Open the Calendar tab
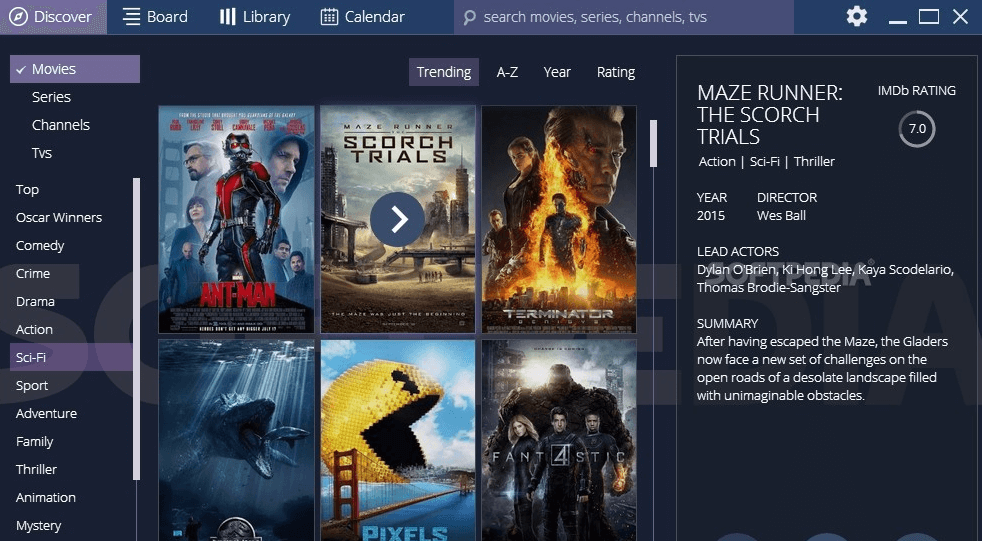The width and height of the screenshot is (982, 541). (363, 17)
